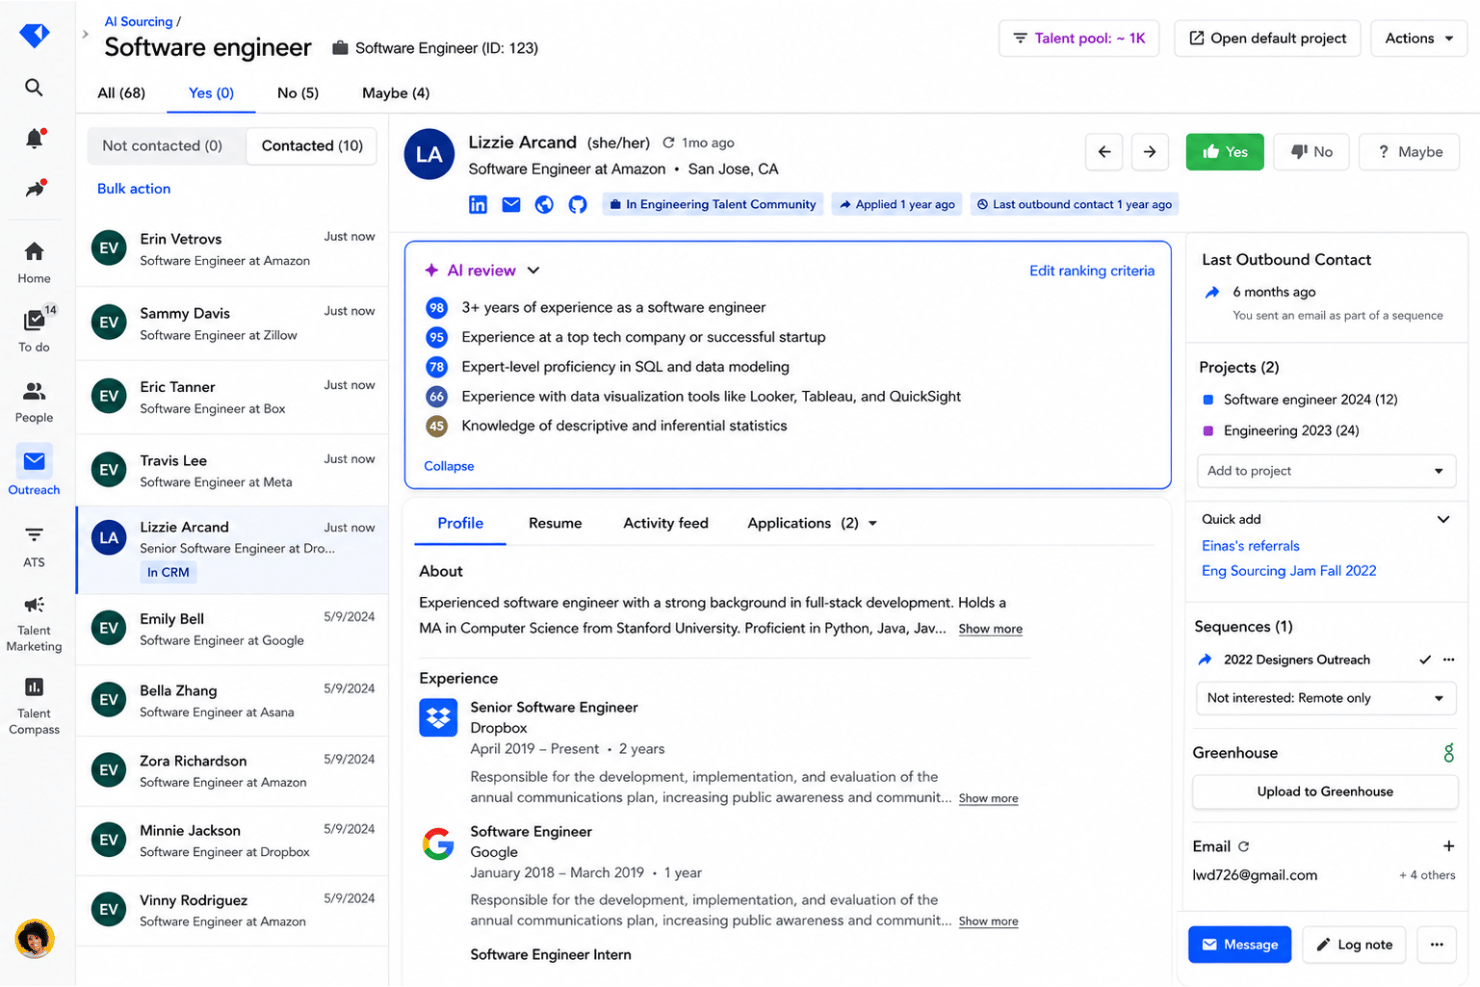Show more of Google experience description
The image size is (1480, 987).
click(x=988, y=921)
